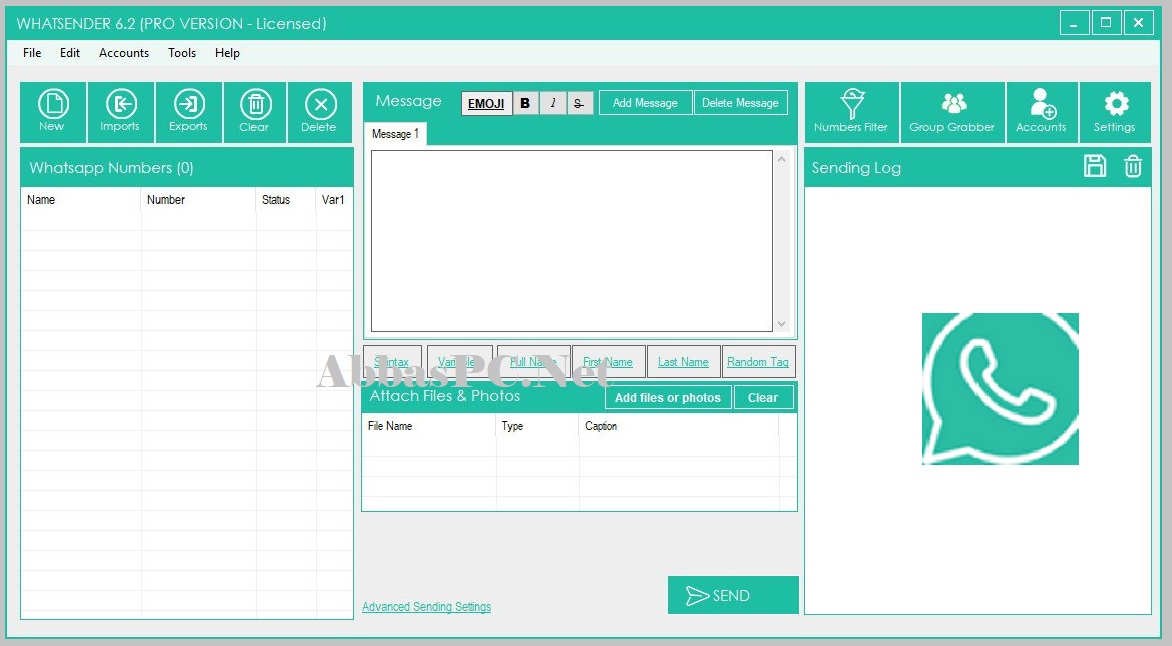
Task: Apply italic formatting to message
Action: (552, 103)
